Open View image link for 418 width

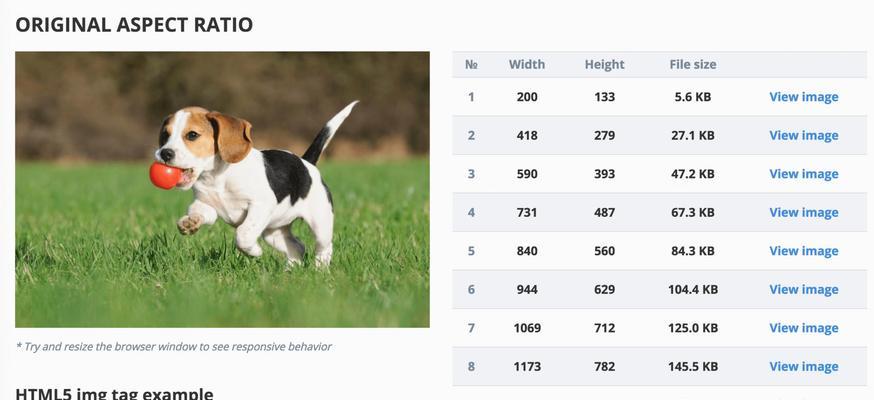803,135
